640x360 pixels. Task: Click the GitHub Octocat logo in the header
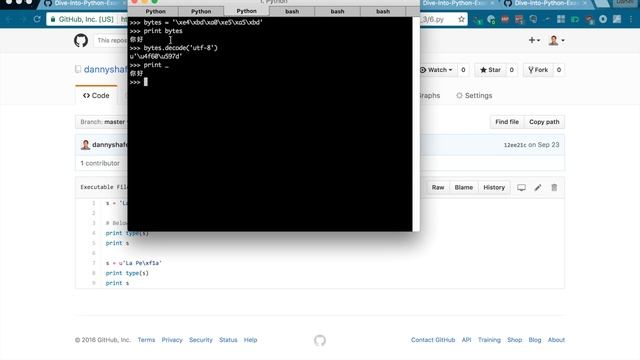(81, 40)
